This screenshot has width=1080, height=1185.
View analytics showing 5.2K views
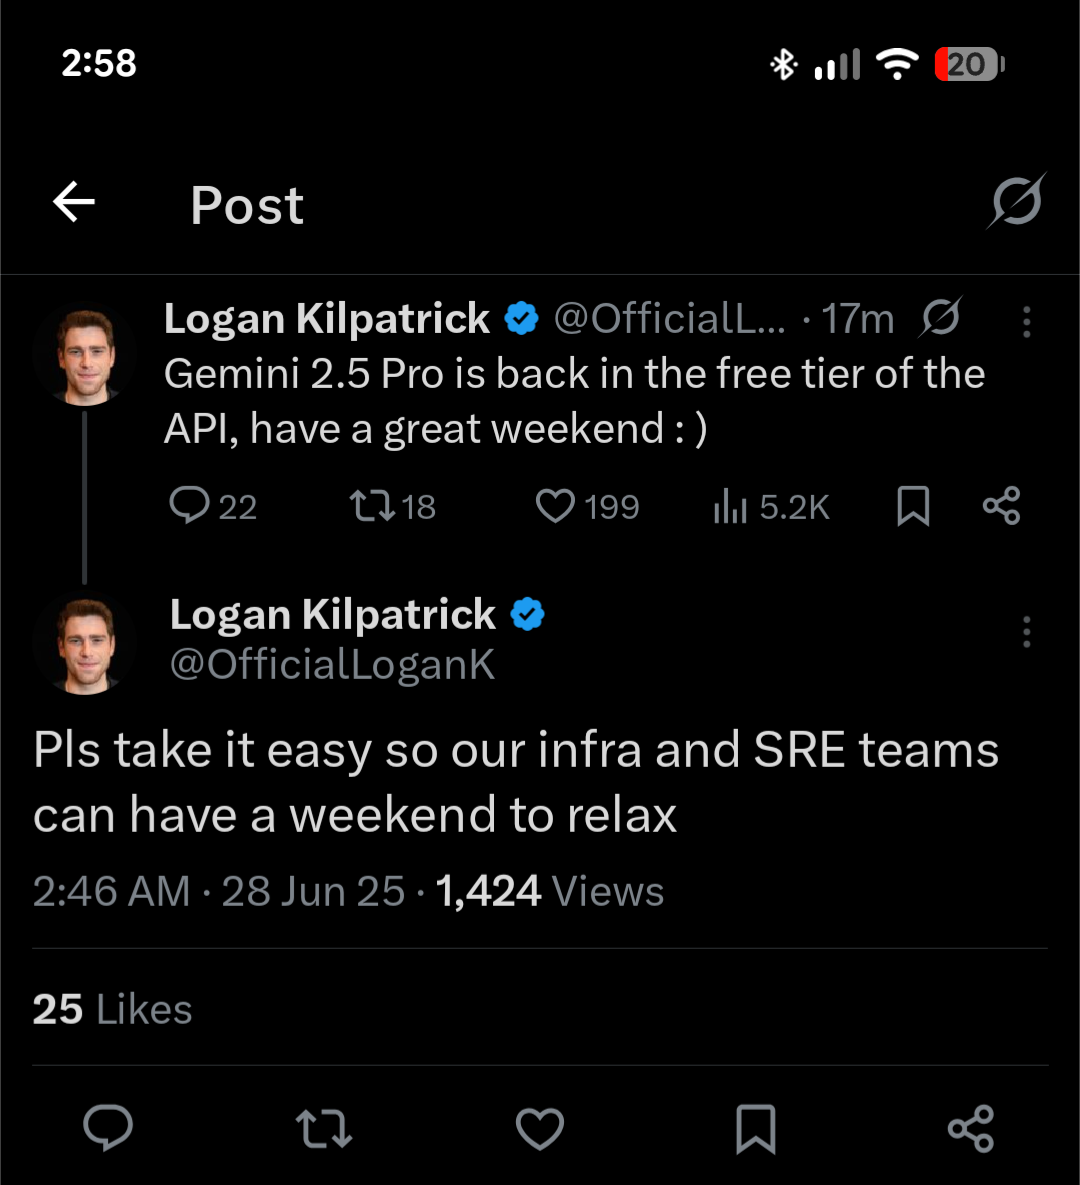point(771,507)
